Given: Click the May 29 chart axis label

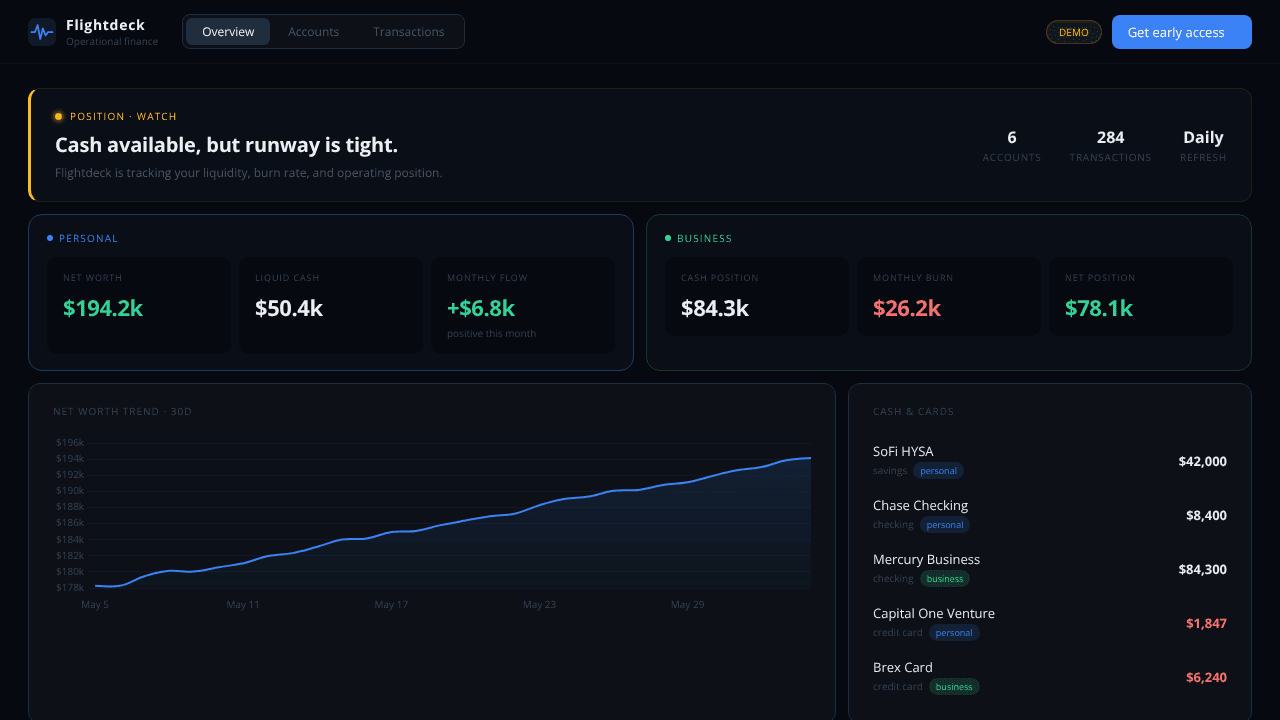Looking at the screenshot, I should click(x=687, y=605).
